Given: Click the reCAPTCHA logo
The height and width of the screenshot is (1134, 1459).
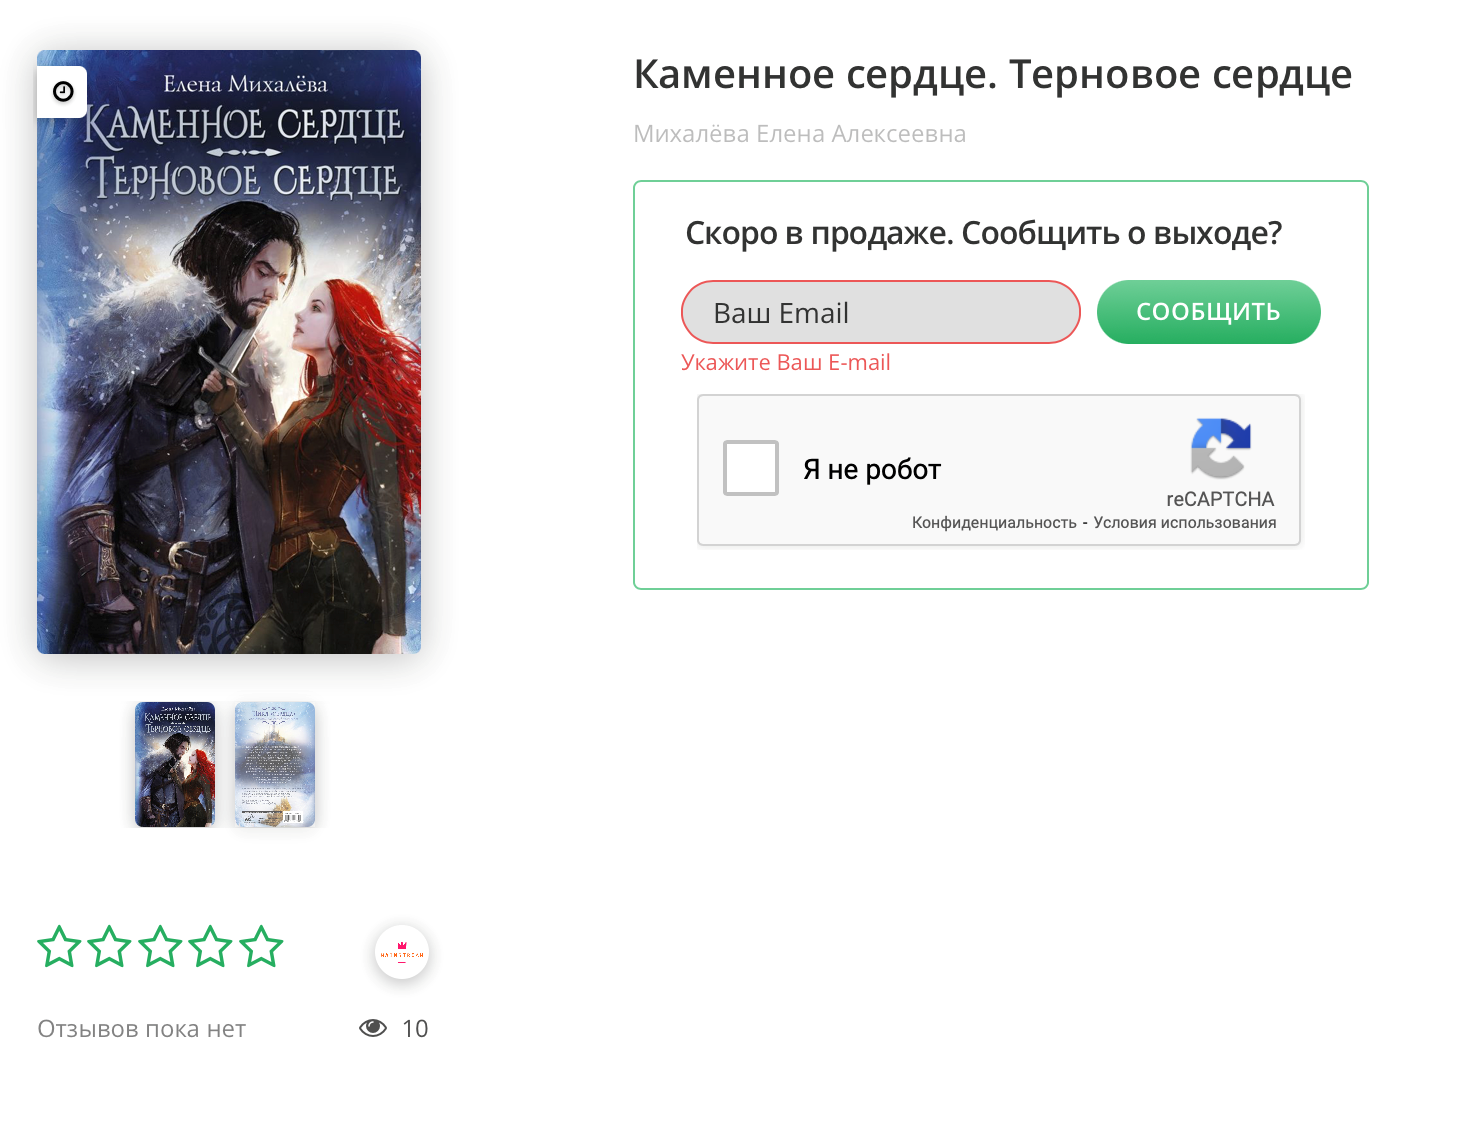Looking at the screenshot, I should (x=1220, y=448).
